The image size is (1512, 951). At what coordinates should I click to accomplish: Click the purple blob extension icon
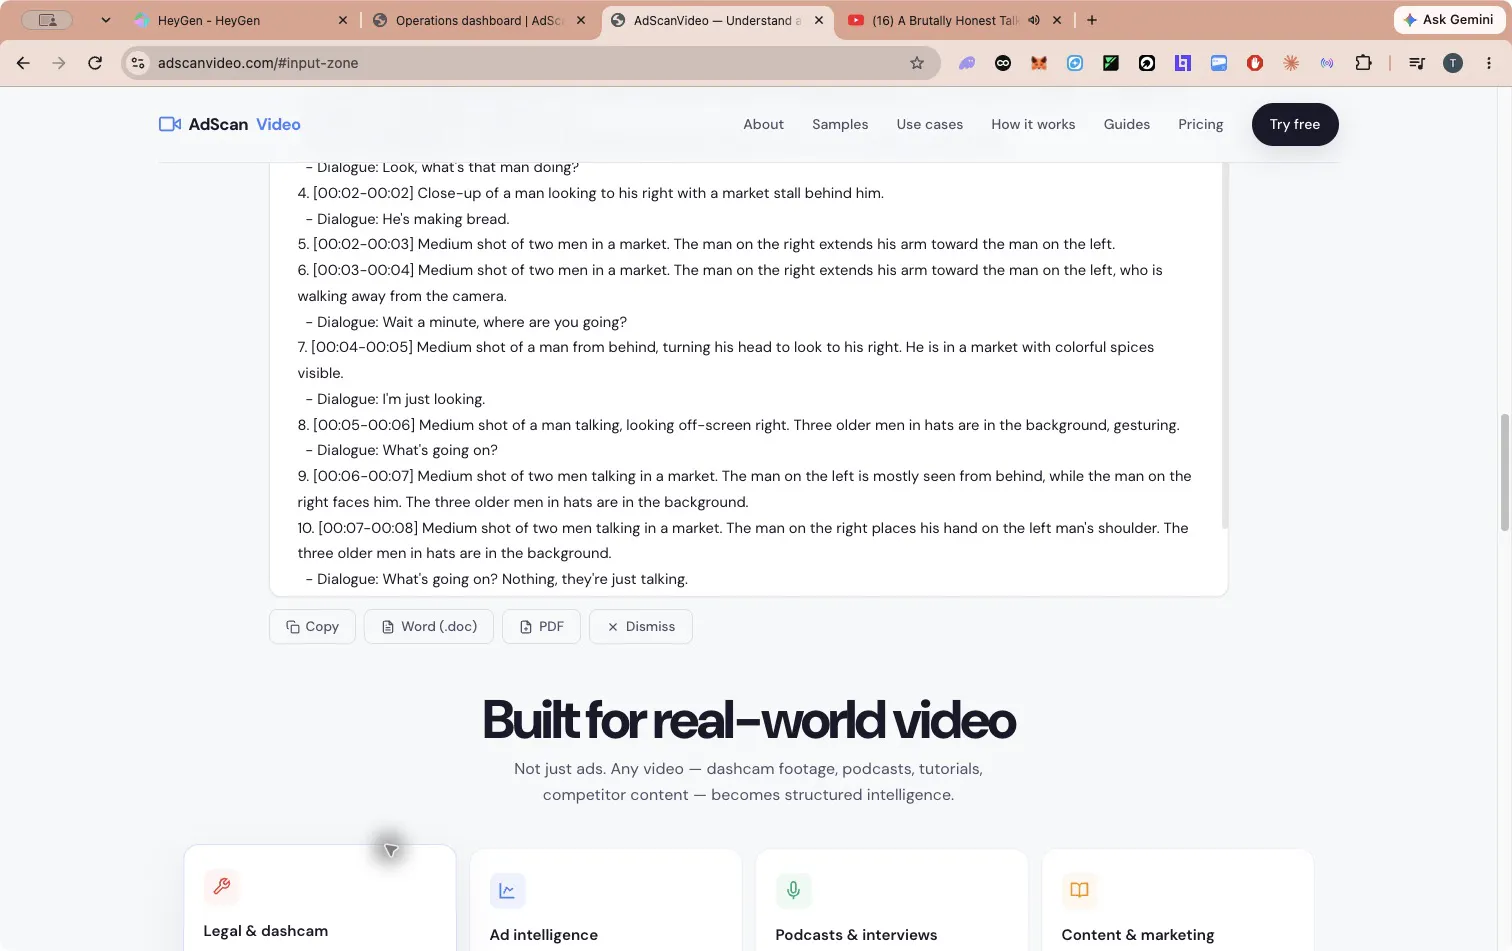pos(967,63)
